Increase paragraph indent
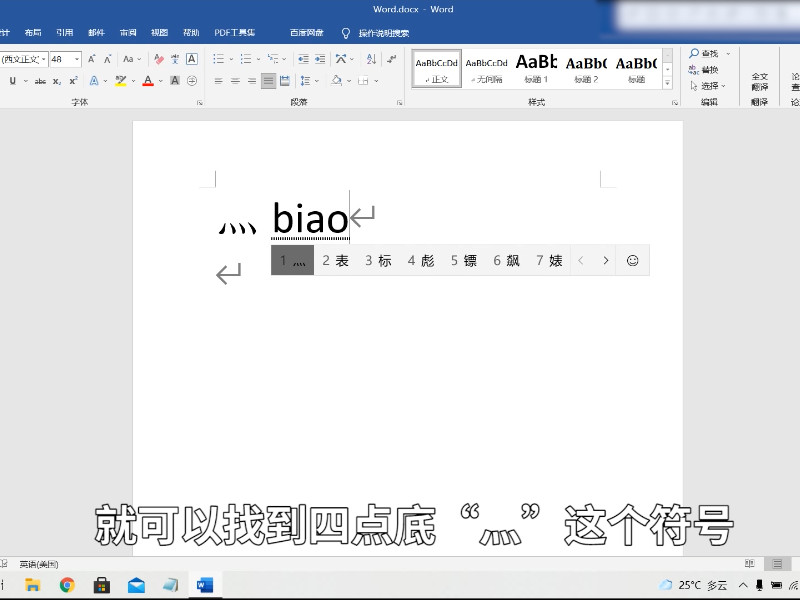 [x=320, y=59]
